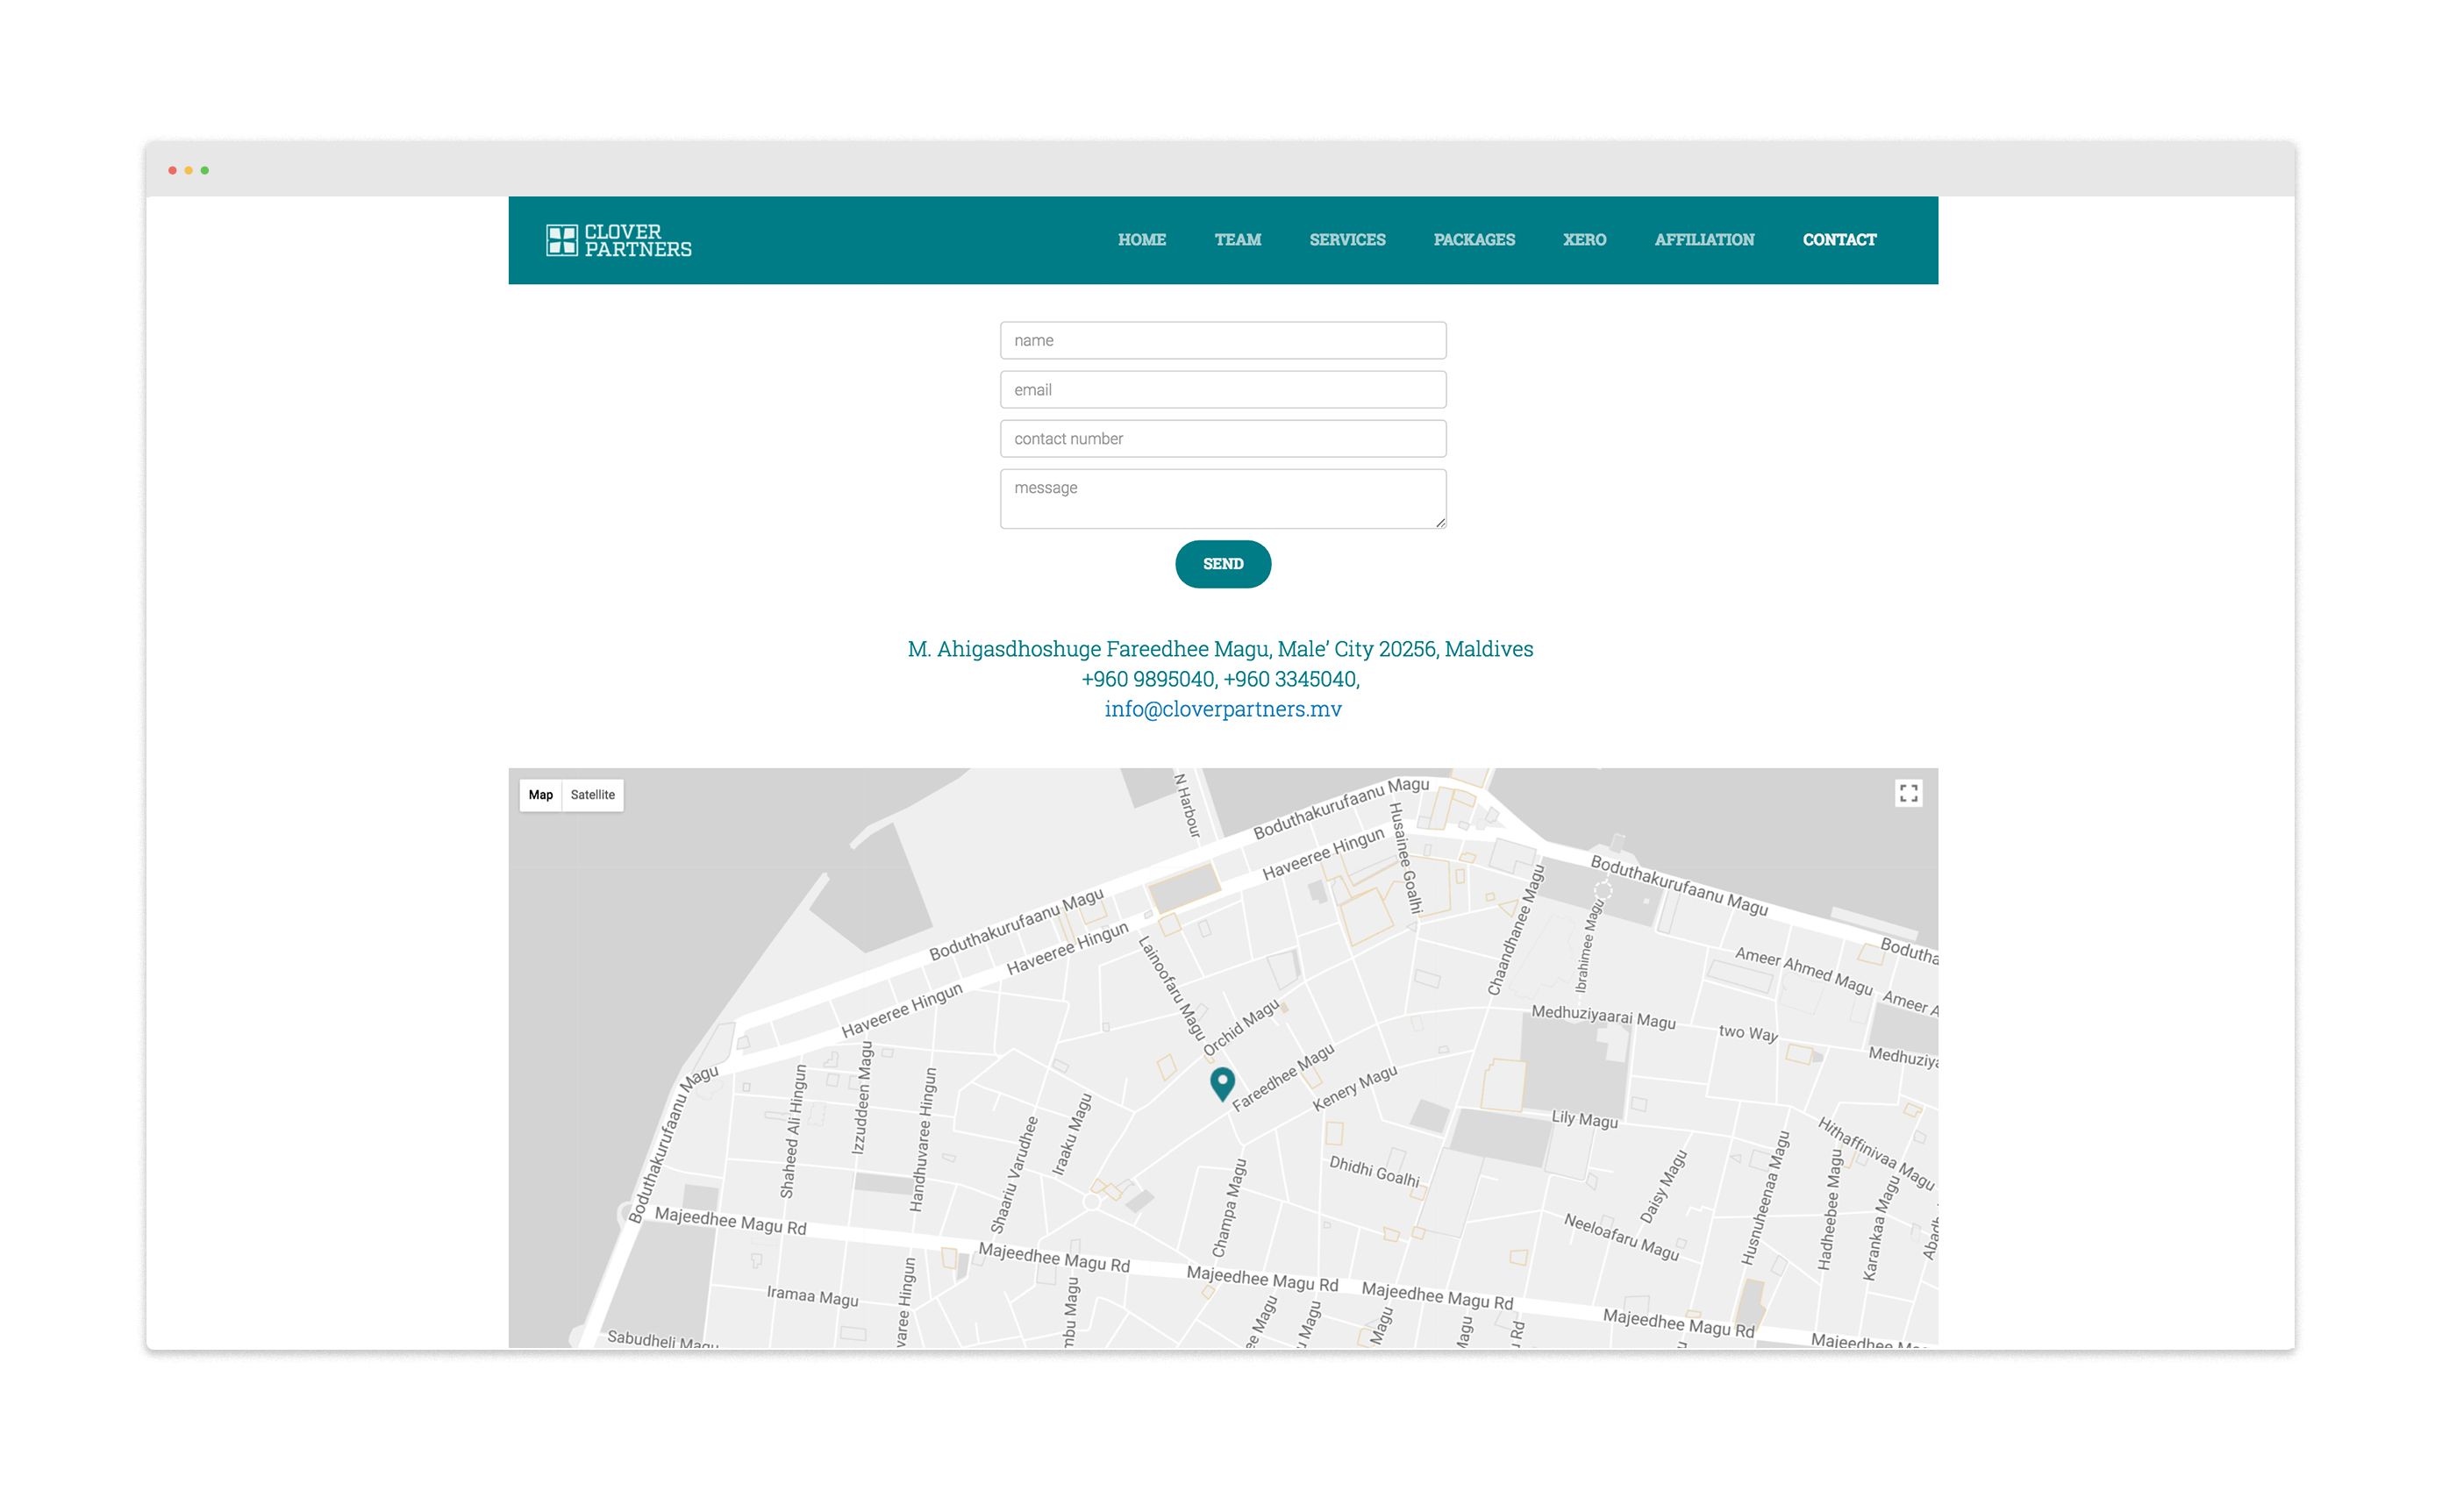Click into the email field
This screenshot has width=2442, height=1512.
[x=1222, y=390]
